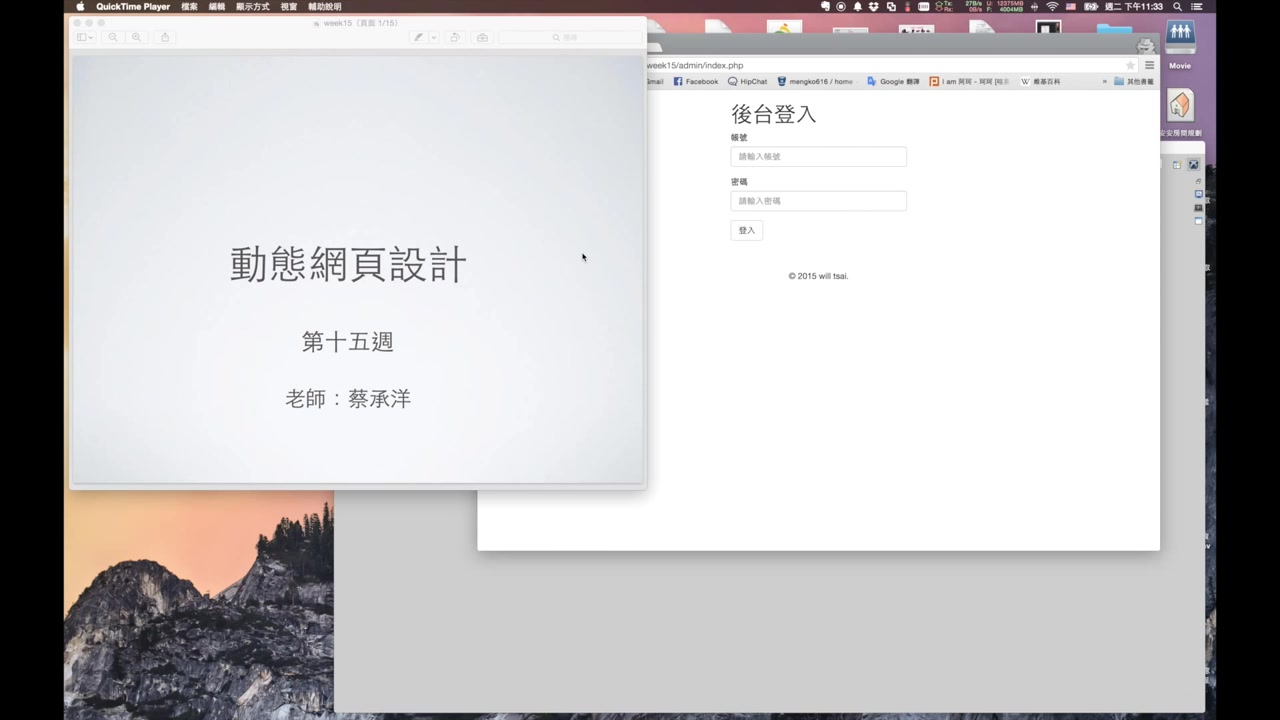
Task: Open the notification bell menu bar icon
Action: click(857, 6)
